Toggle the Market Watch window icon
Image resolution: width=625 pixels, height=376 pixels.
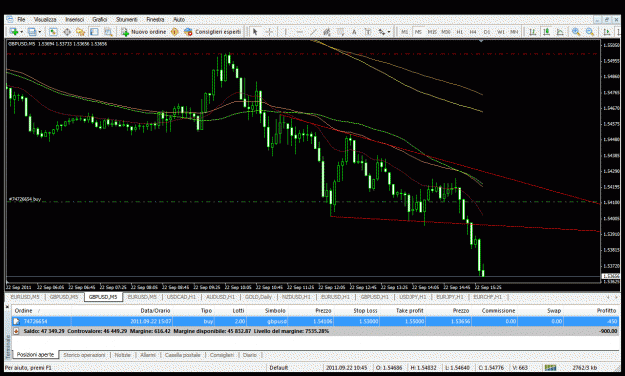pyautogui.click(x=53, y=31)
